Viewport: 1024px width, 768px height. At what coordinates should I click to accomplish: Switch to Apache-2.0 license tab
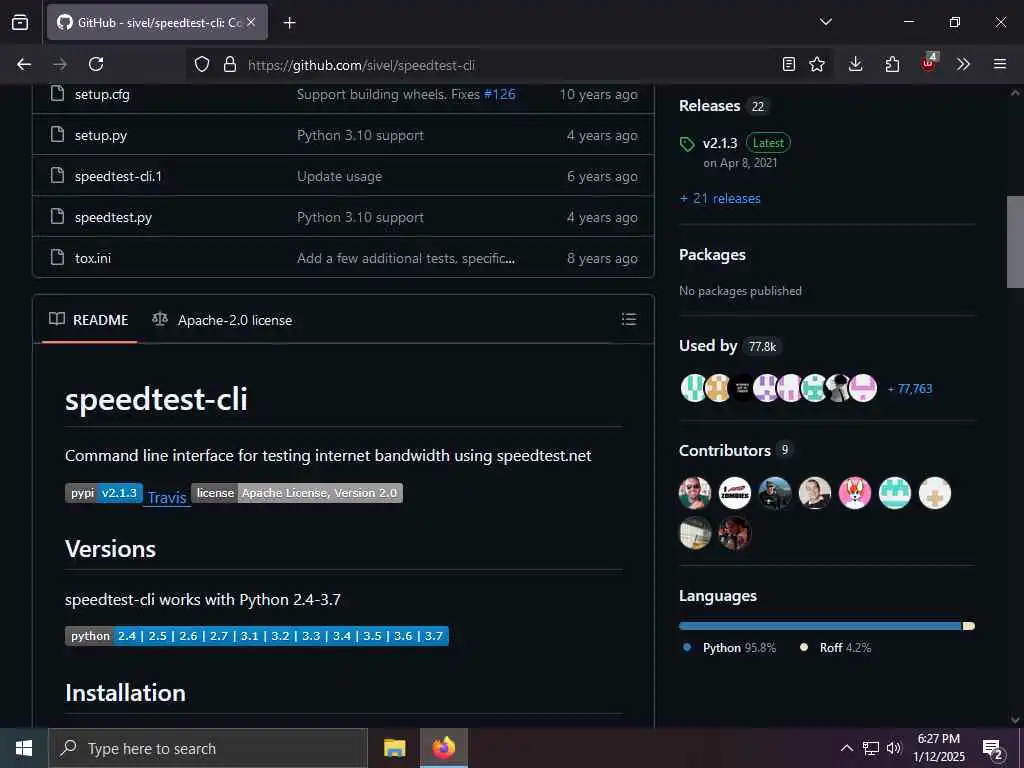tap(223, 320)
